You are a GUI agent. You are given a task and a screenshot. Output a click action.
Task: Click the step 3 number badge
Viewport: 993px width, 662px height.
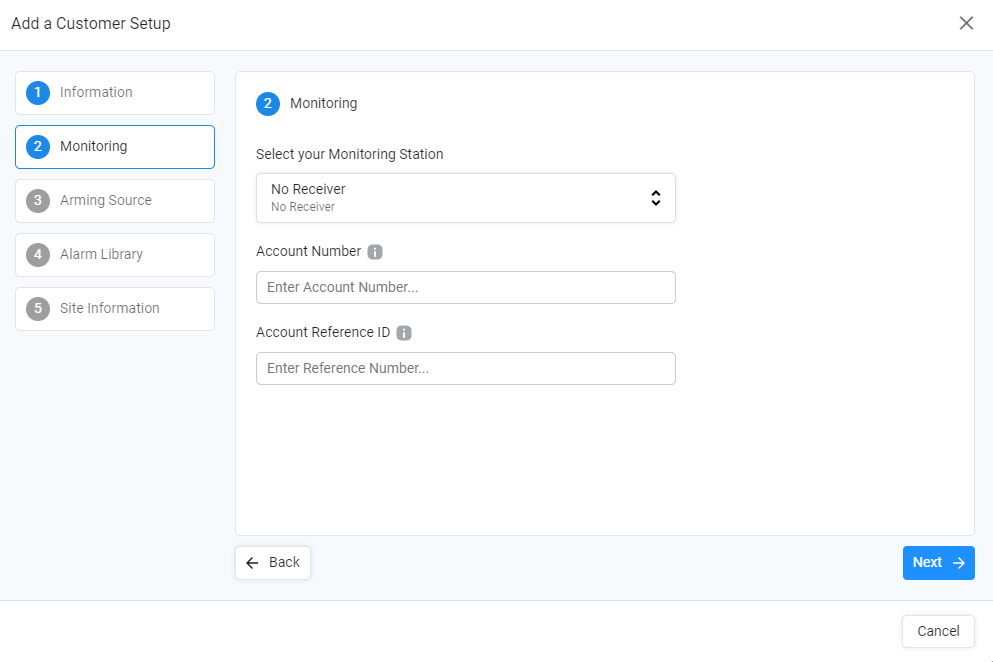[38, 201]
